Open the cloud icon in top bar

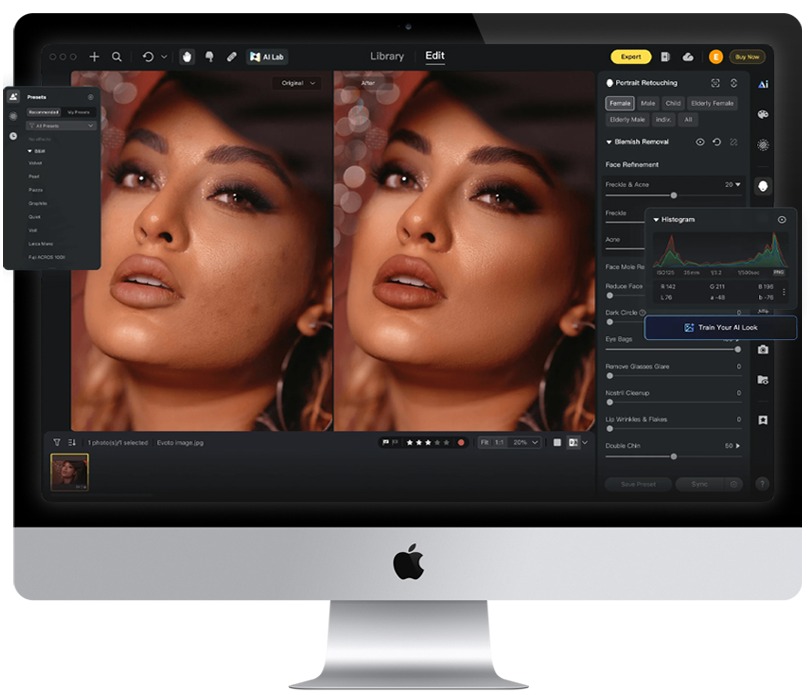click(688, 57)
